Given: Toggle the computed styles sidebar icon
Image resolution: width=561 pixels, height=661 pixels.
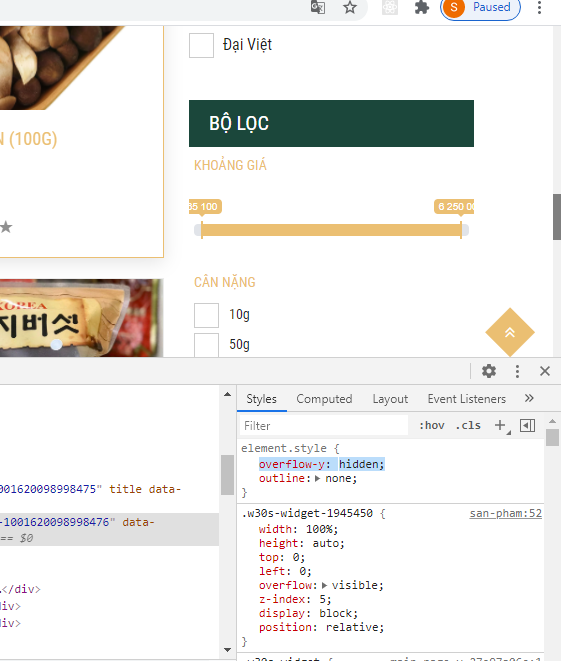Looking at the screenshot, I should [527, 425].
